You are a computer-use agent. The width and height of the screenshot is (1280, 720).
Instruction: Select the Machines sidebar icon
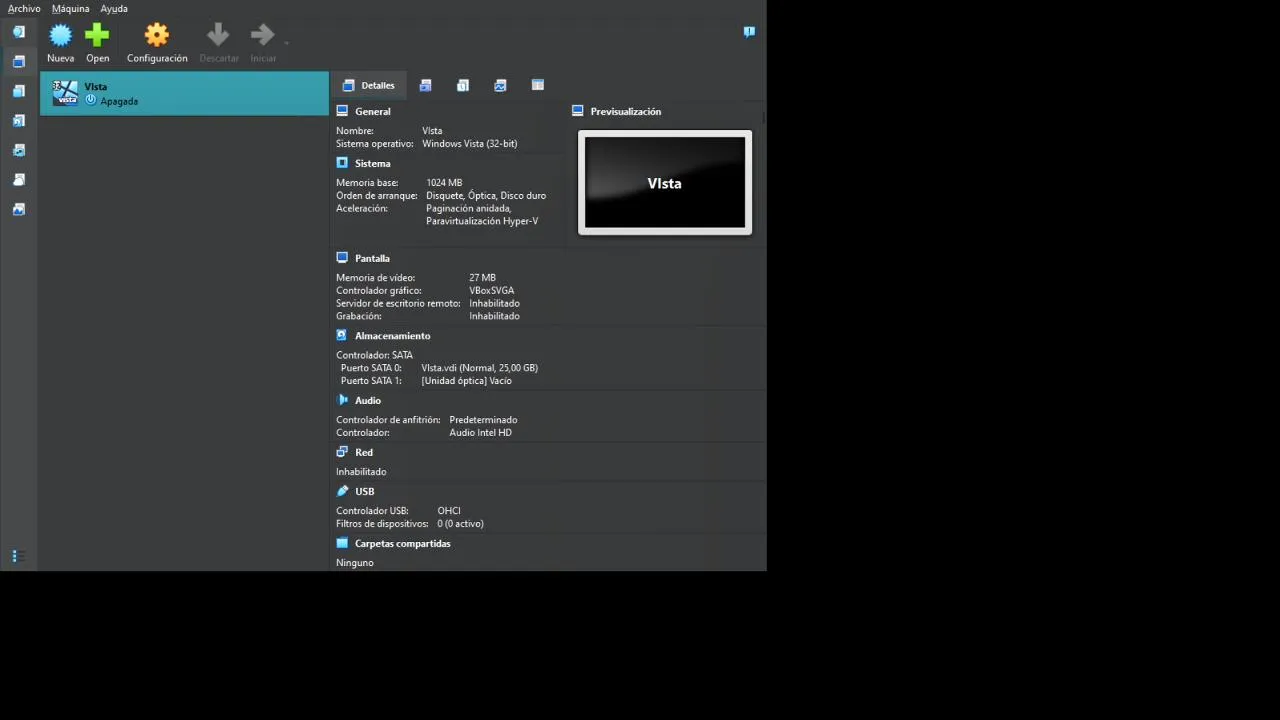click(18, 61)
